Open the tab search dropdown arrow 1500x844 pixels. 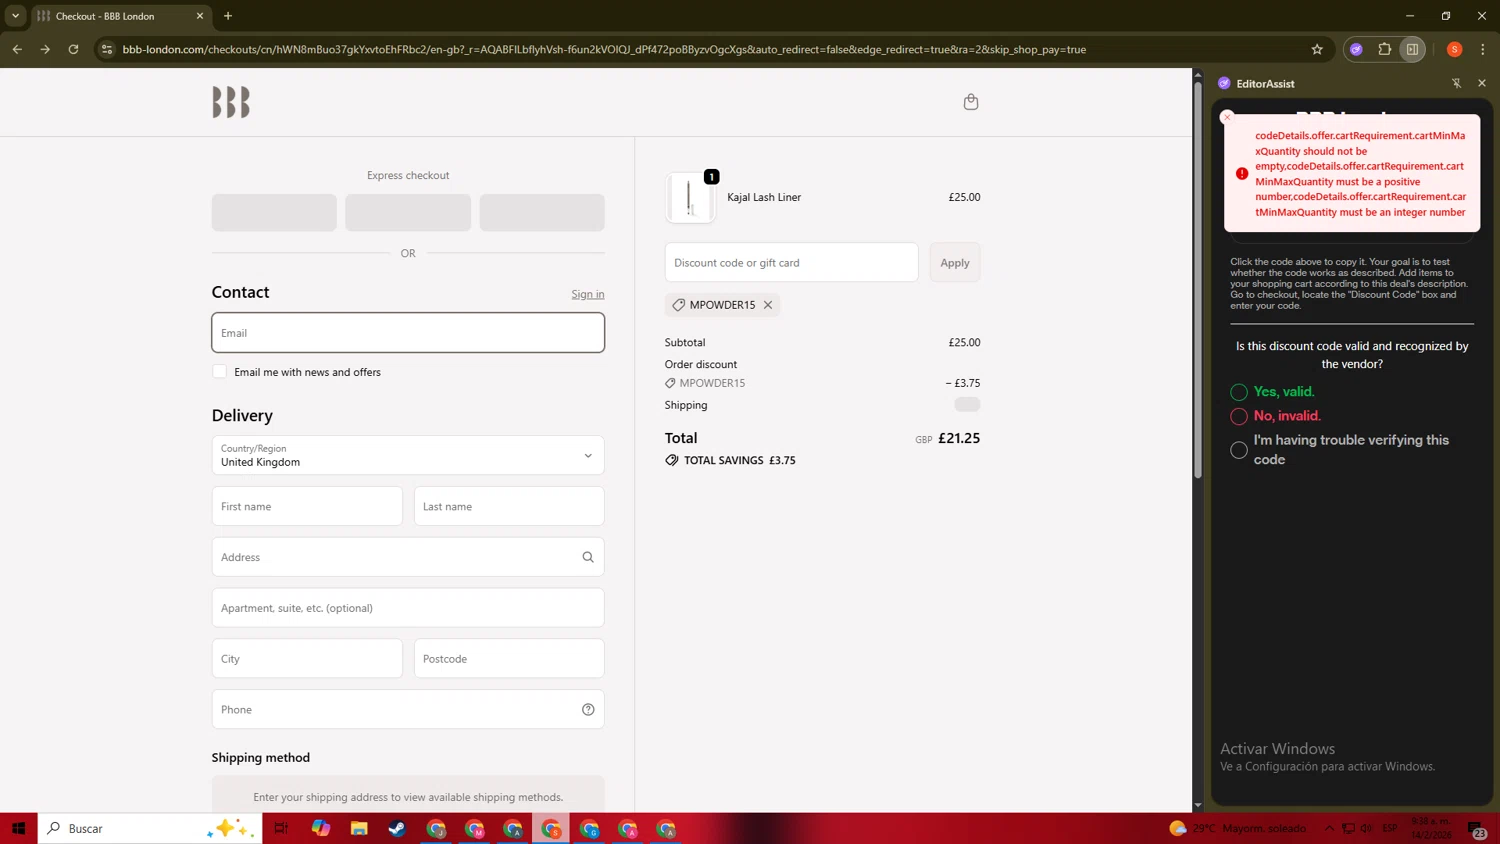tap(15, 16)
